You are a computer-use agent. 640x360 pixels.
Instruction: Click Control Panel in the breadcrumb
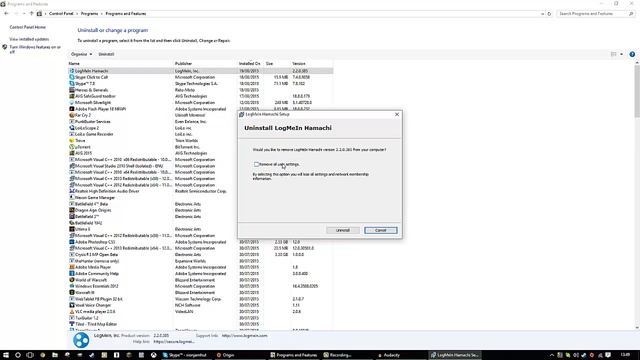(61, 13)
